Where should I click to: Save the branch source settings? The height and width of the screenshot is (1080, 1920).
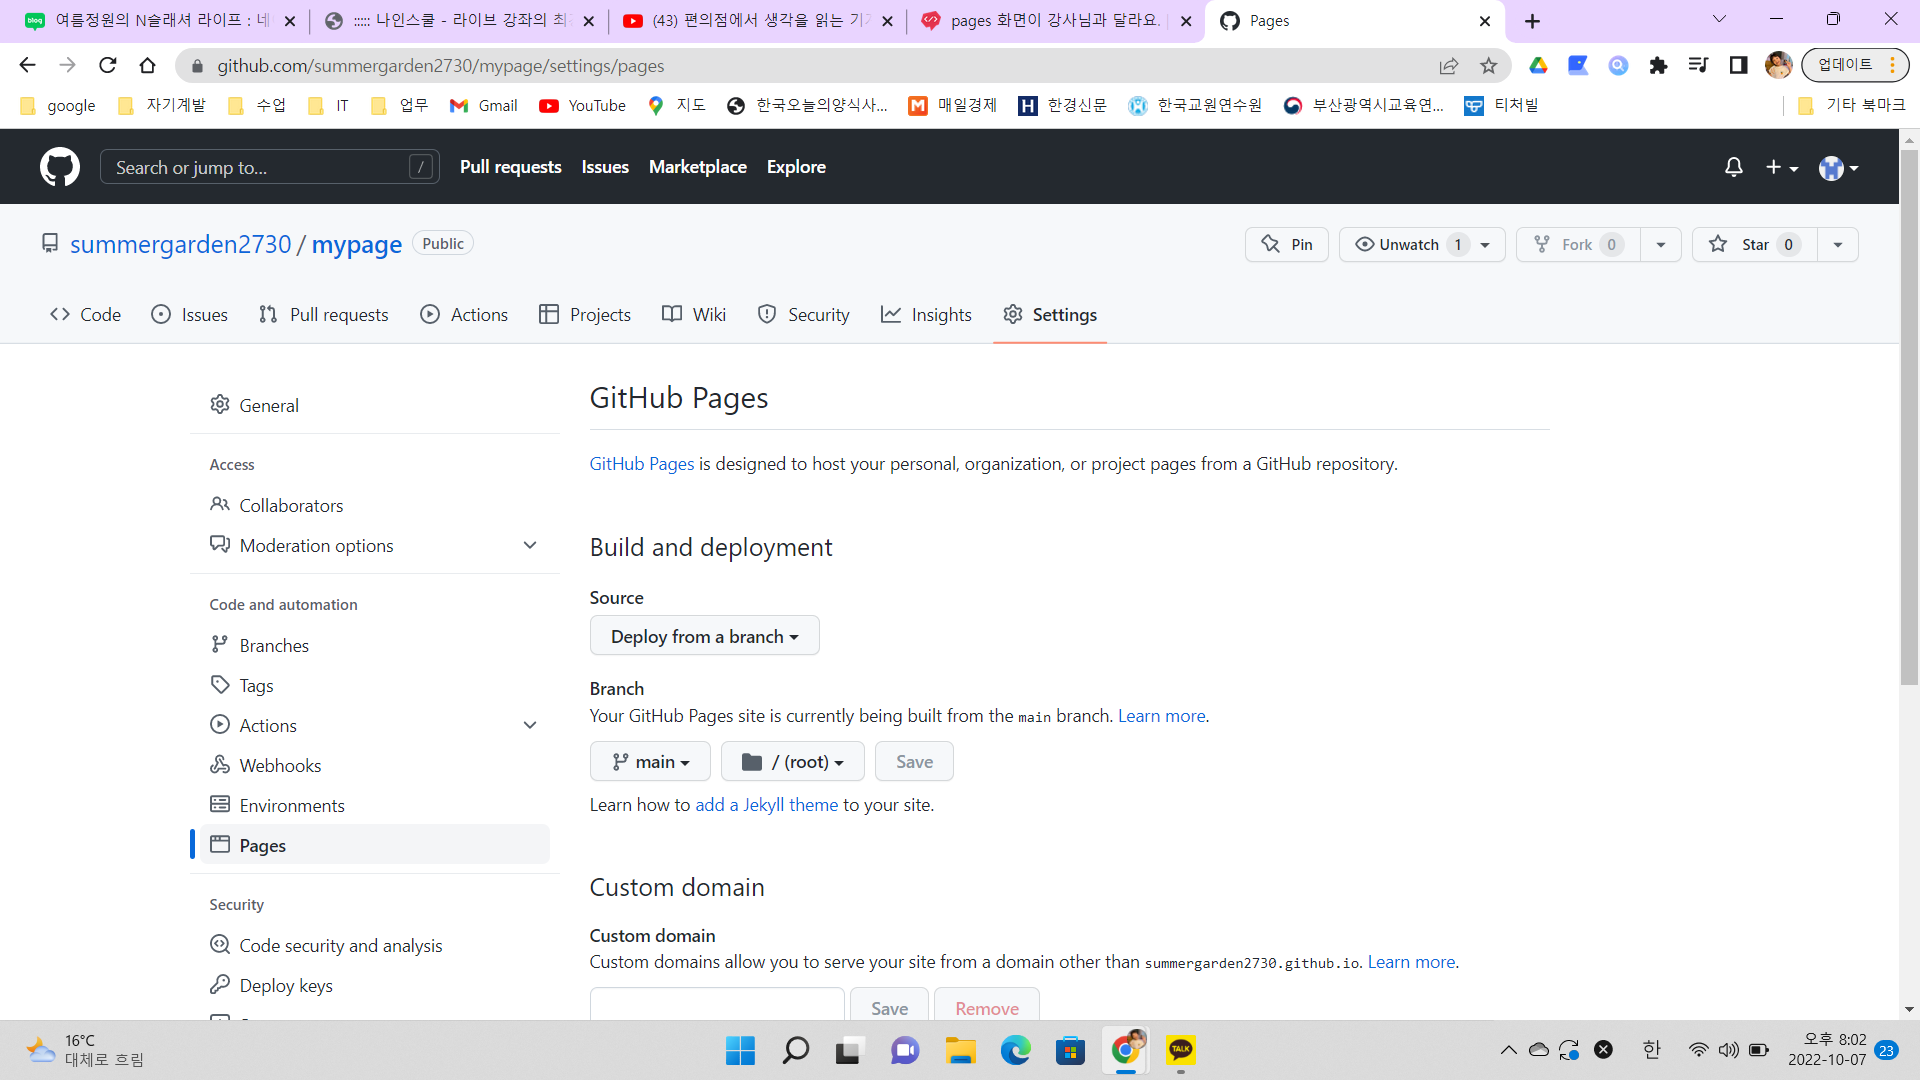[914, 762]
